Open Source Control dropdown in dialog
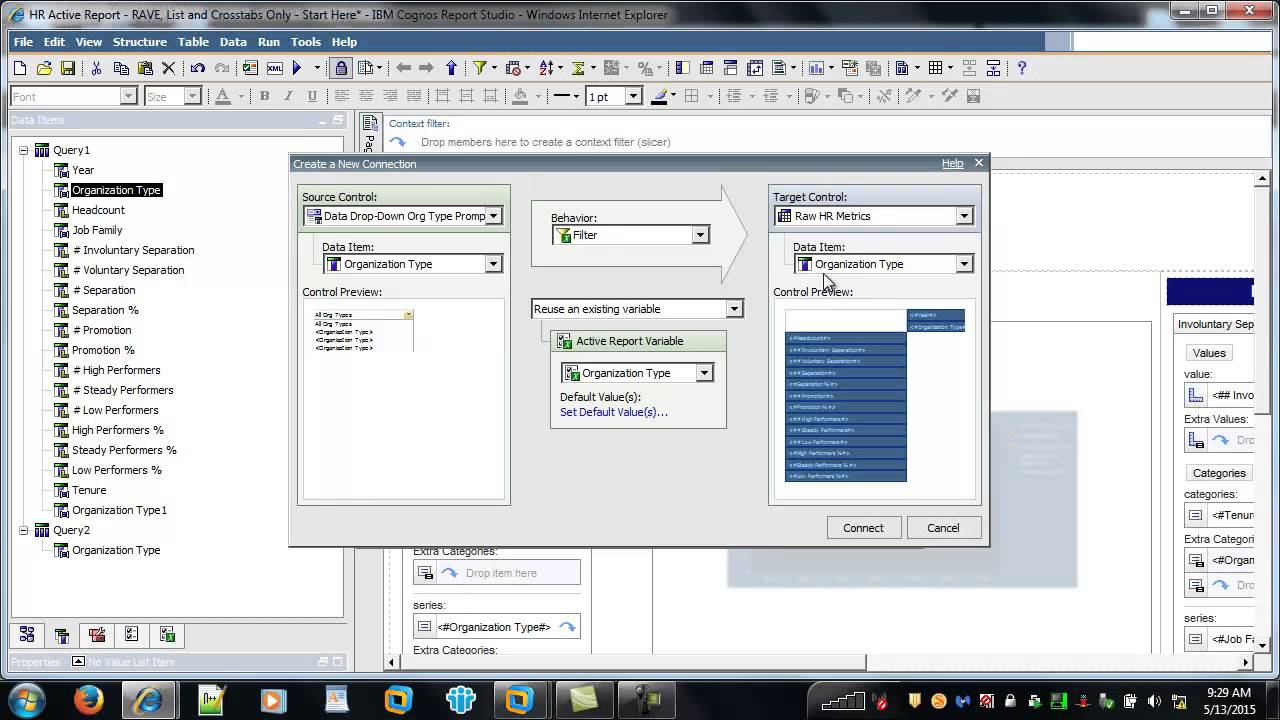1280x720 pixels. click(493, 216)
